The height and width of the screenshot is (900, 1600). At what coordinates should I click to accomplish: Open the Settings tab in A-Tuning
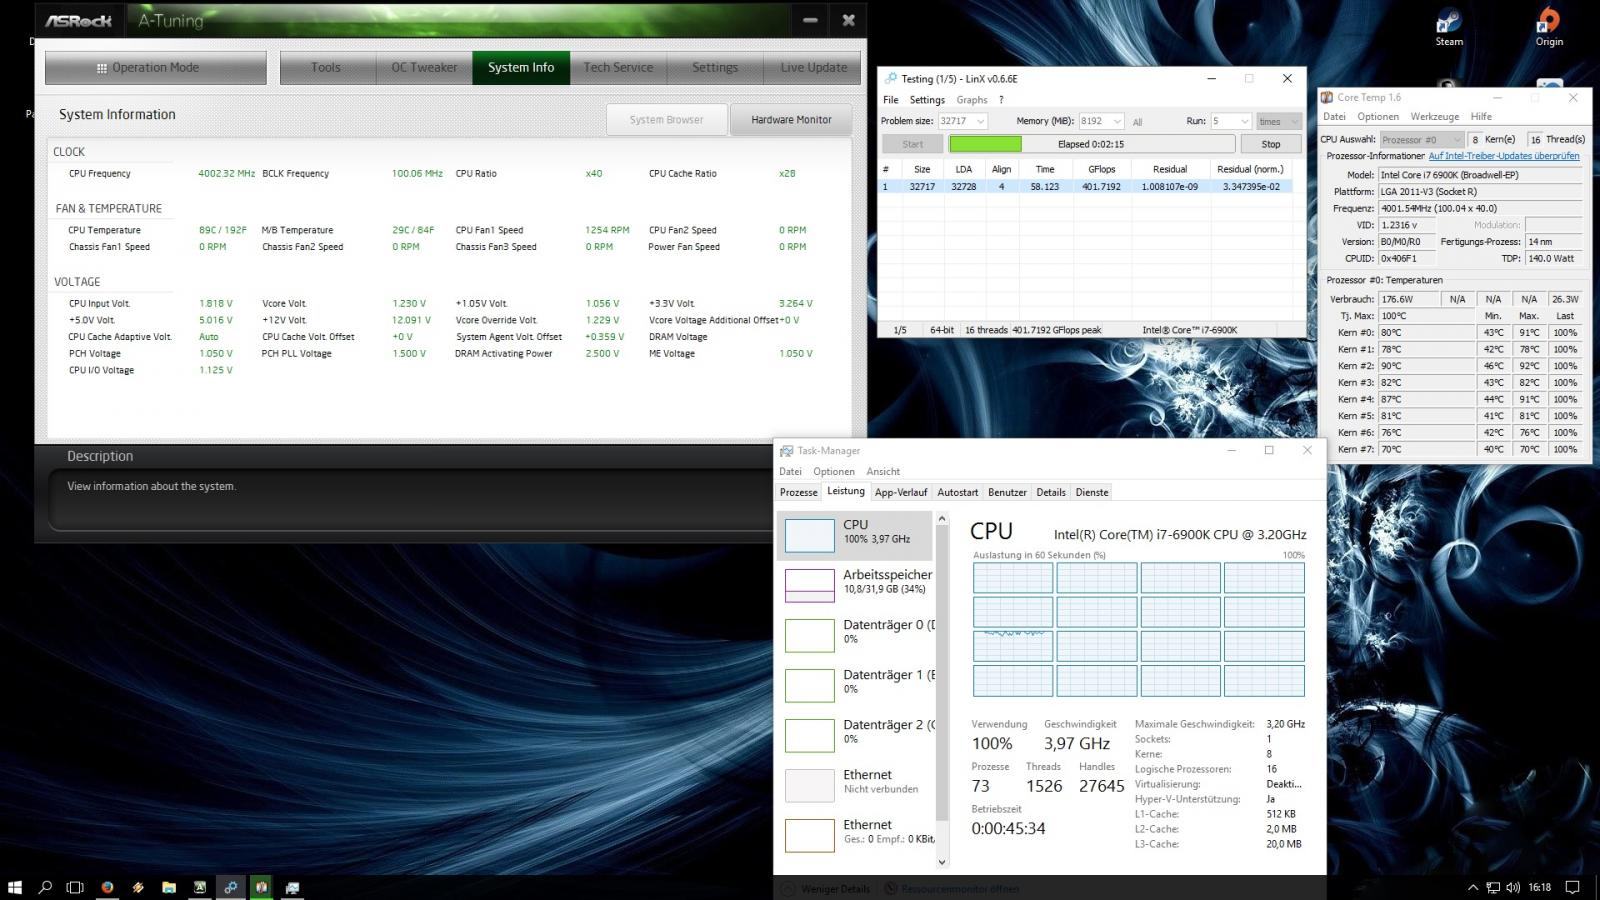[x=715, y=67]
